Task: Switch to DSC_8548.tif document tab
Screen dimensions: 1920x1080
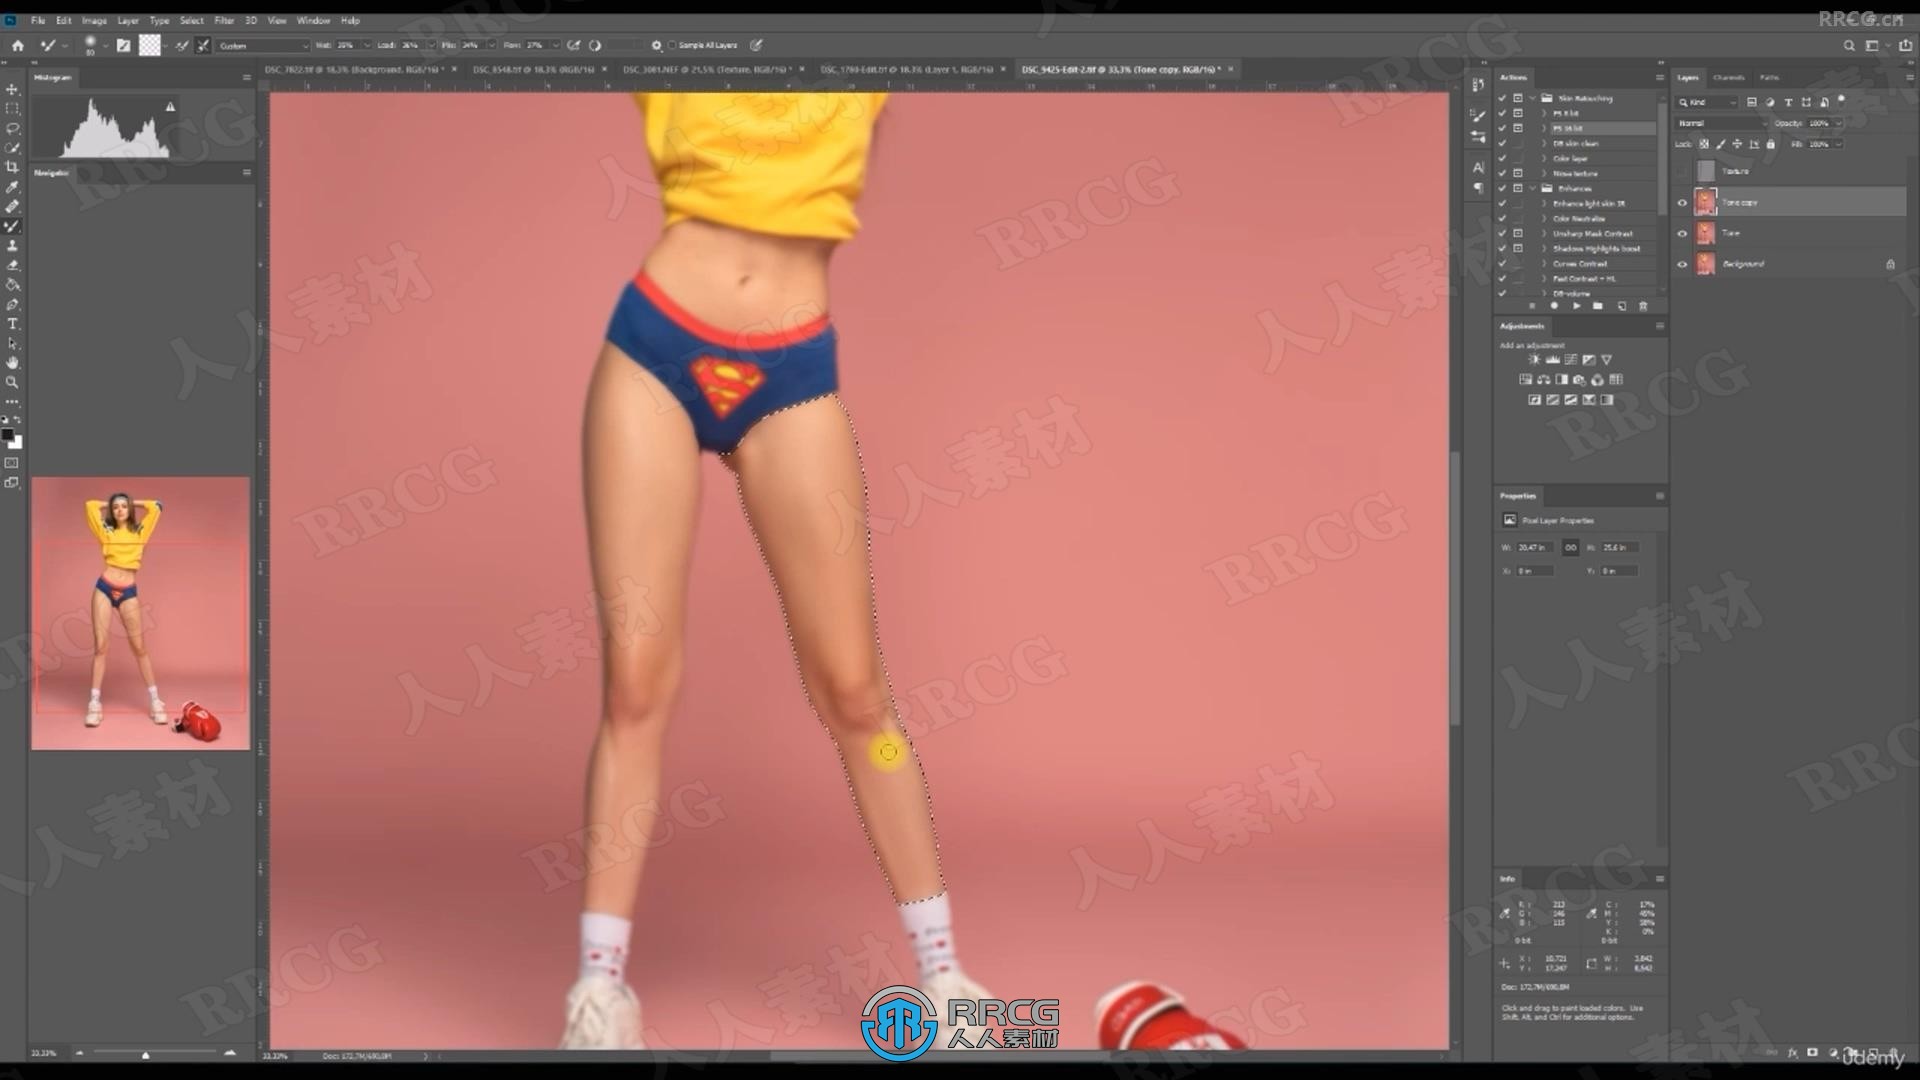Action: click(533, 69)
